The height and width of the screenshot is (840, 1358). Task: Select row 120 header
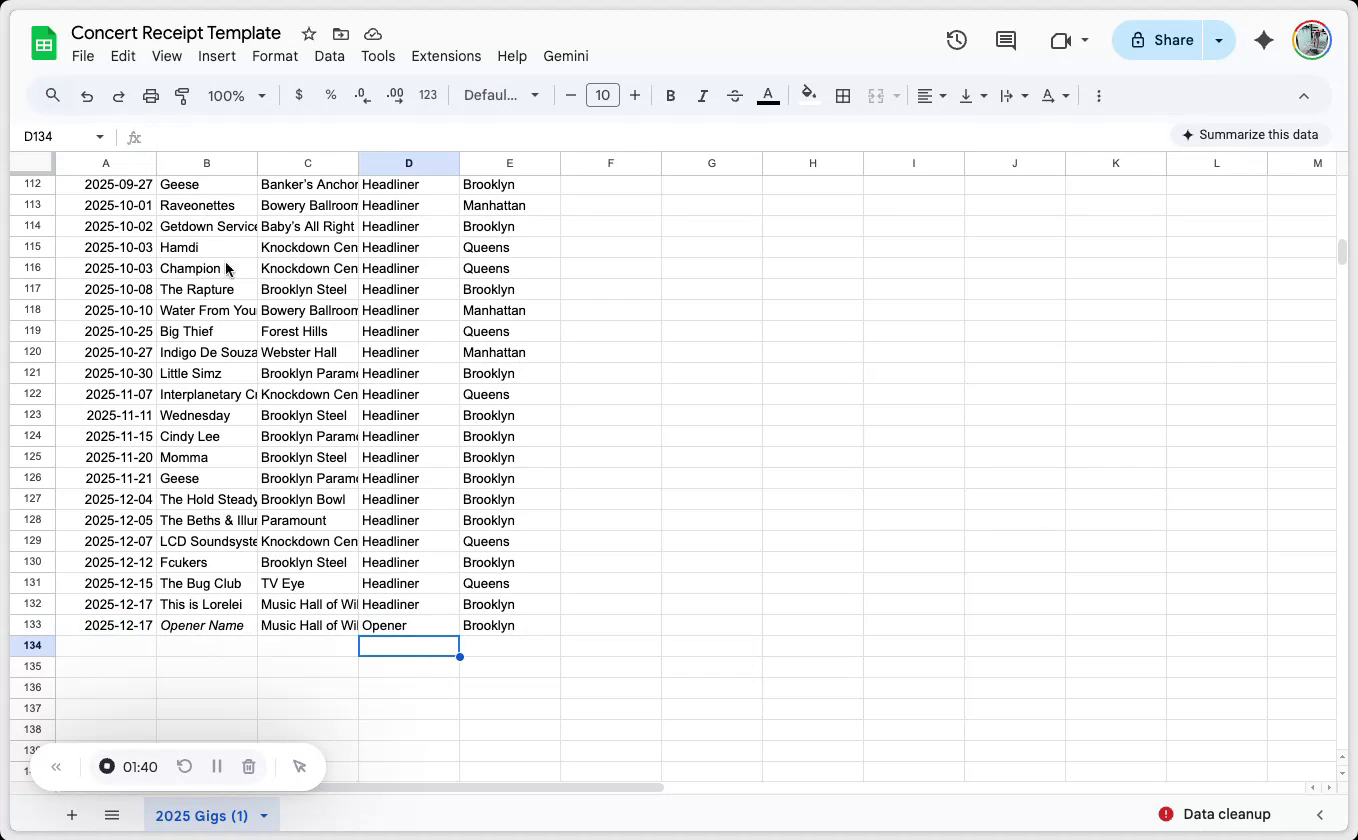click(32, 353)
